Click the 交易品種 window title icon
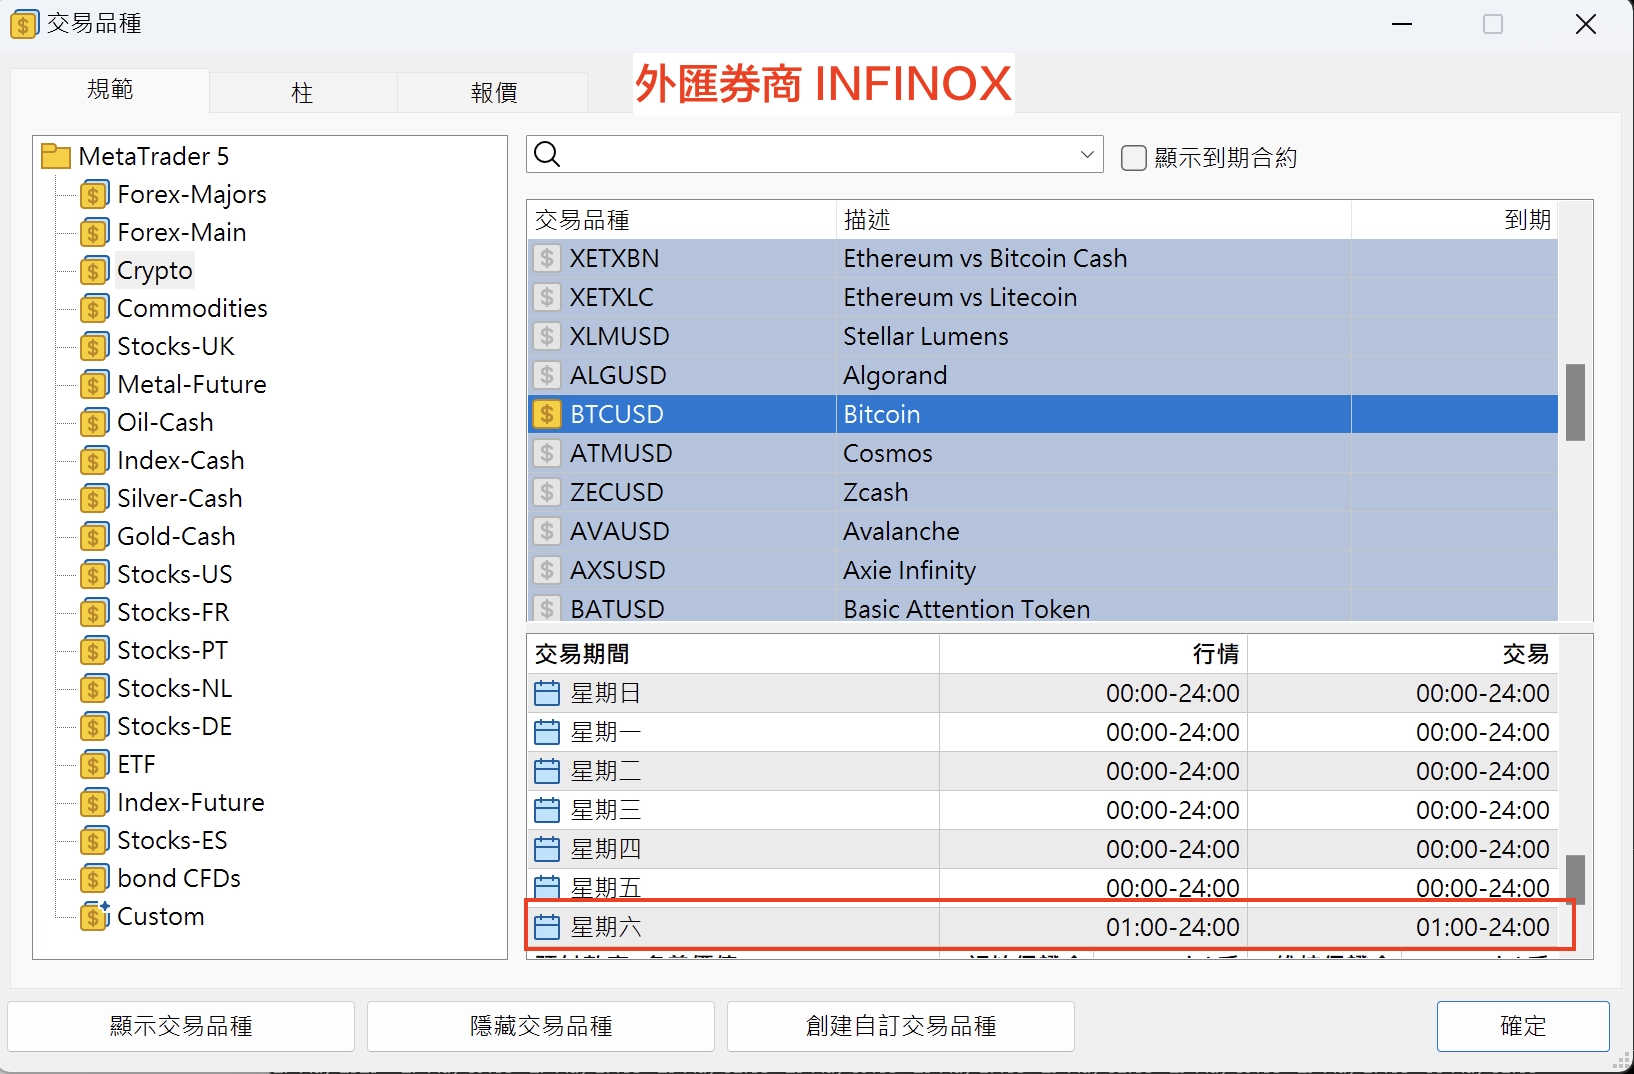This screenshot has width=1634, height=1074. point(24,24)
